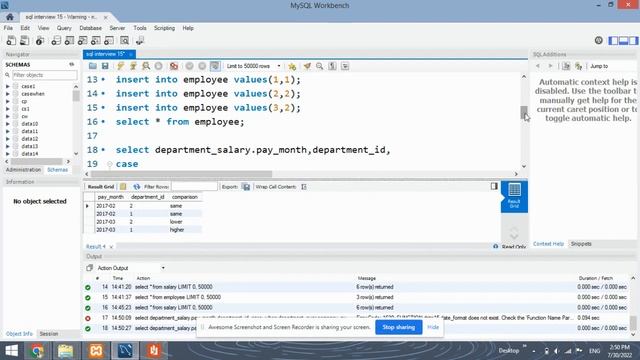Expand the data13 schema node
Viewport: 640px width, 360px height.
[x=7, y=146]
